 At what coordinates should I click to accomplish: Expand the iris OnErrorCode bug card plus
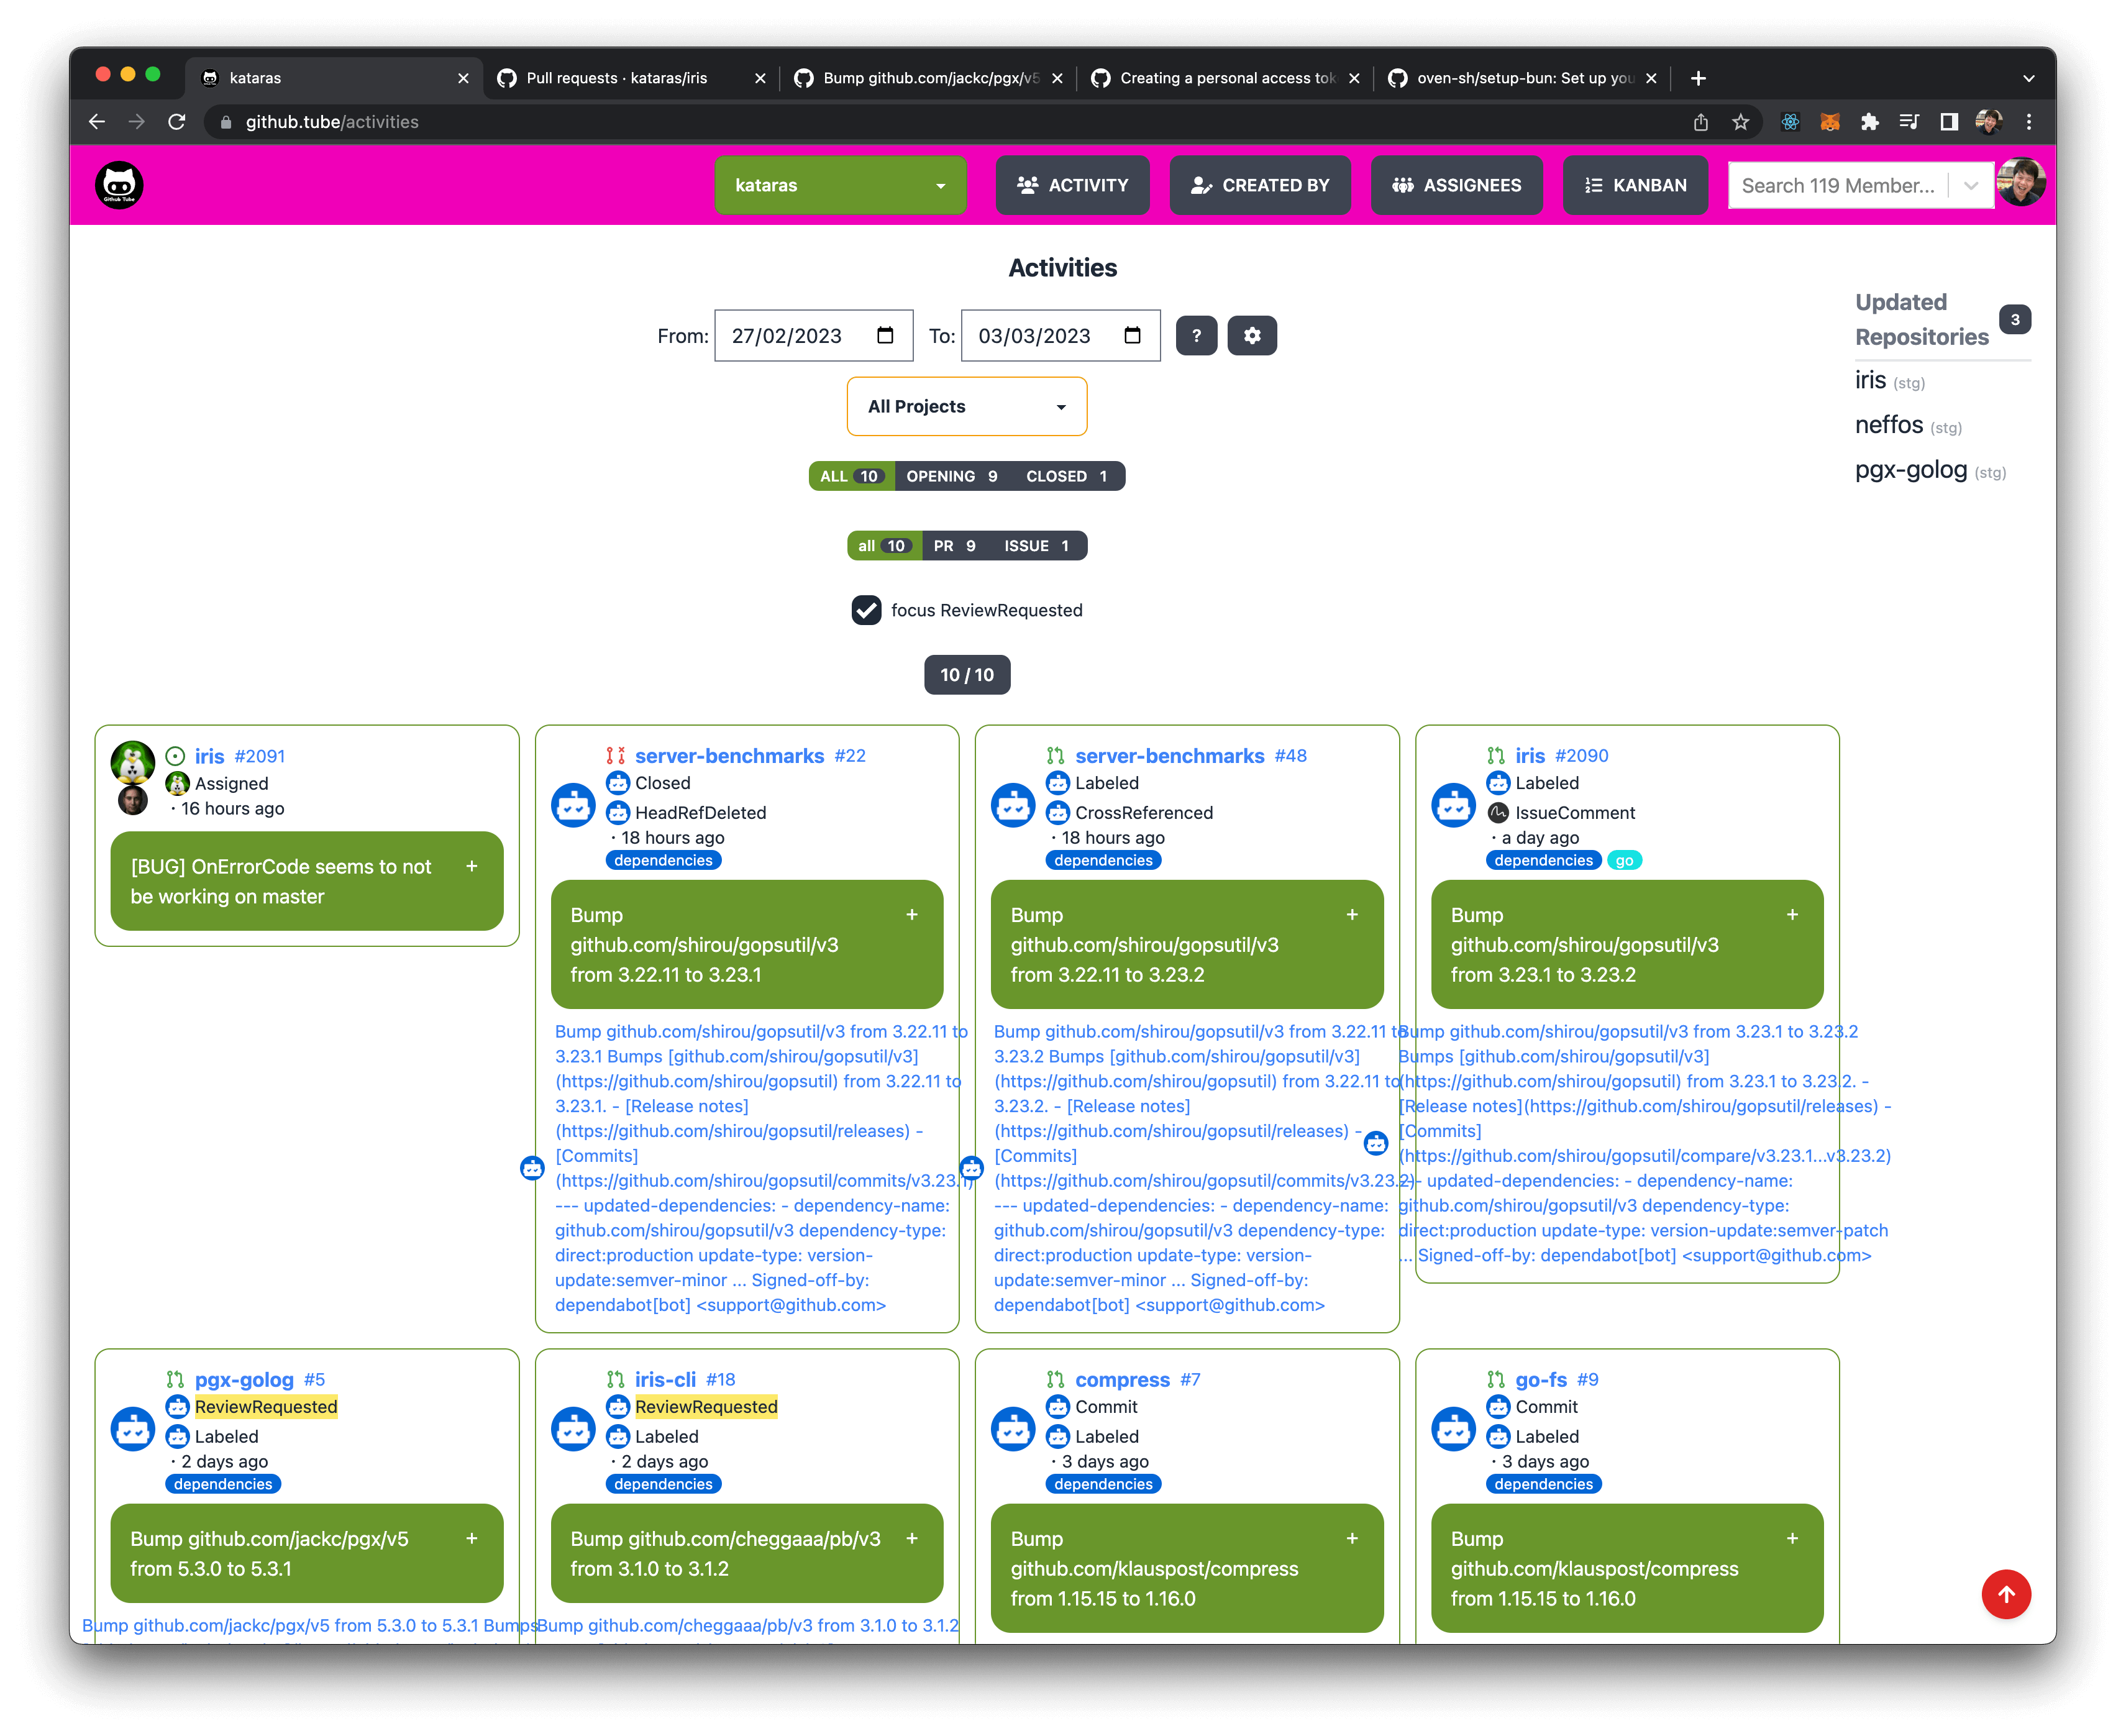472,866
